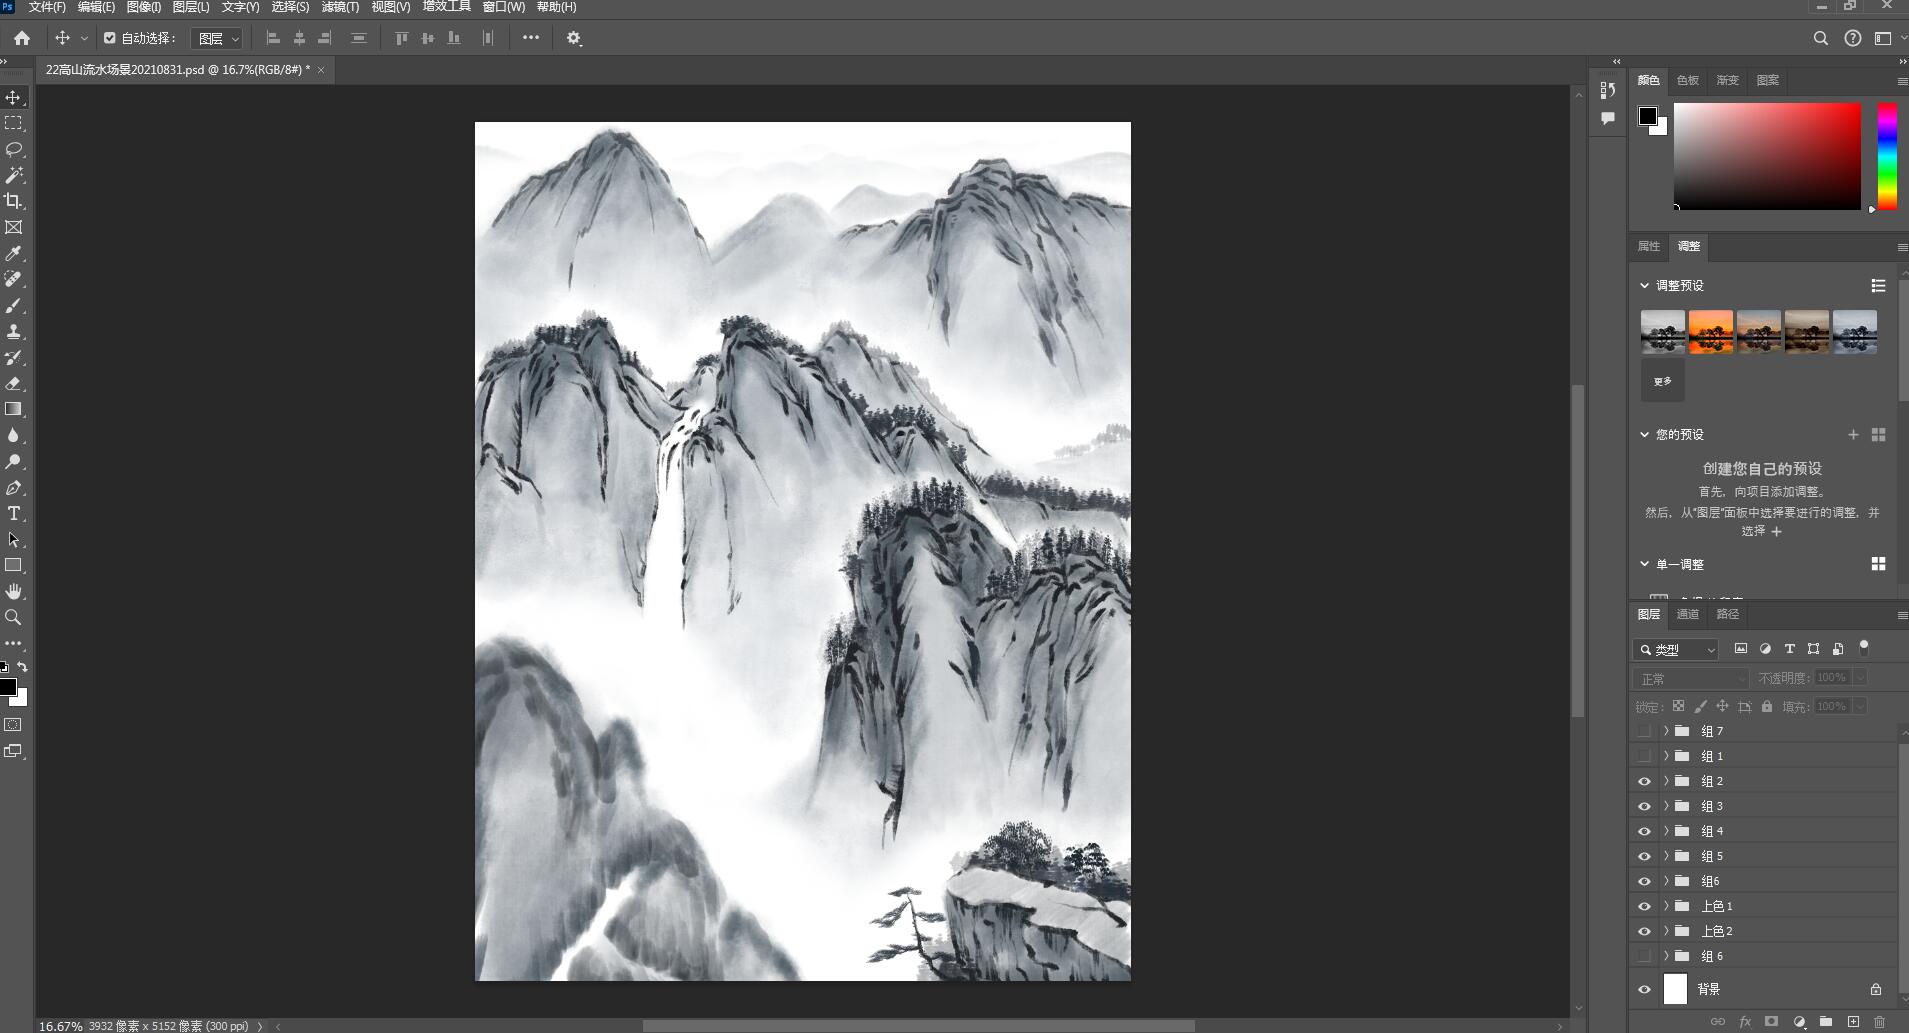
Task: Switch to the 色板 tab
Action: 1688,80
